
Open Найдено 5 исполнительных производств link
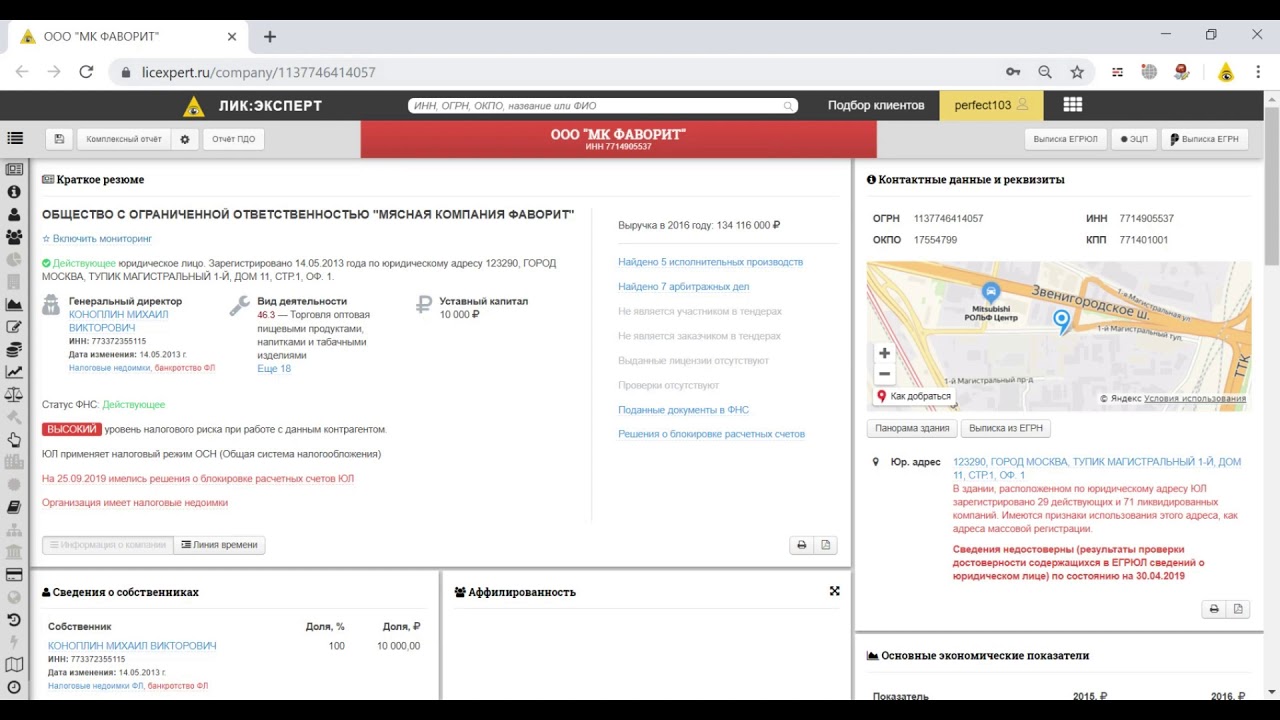coord(710,262)
